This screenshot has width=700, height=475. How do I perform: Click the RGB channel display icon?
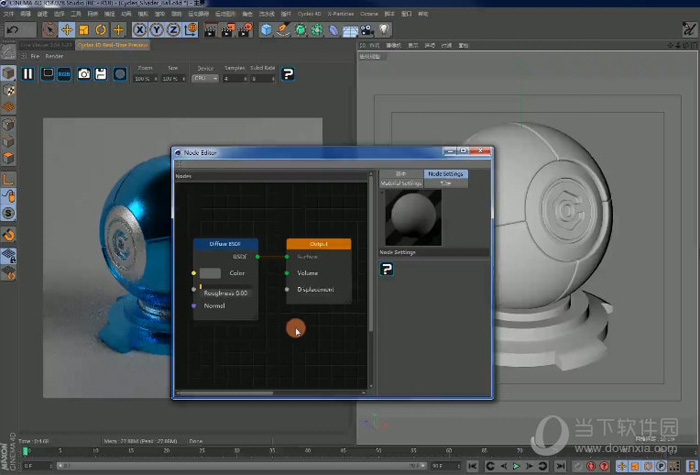pyautogui.click(x=64, y=74)
